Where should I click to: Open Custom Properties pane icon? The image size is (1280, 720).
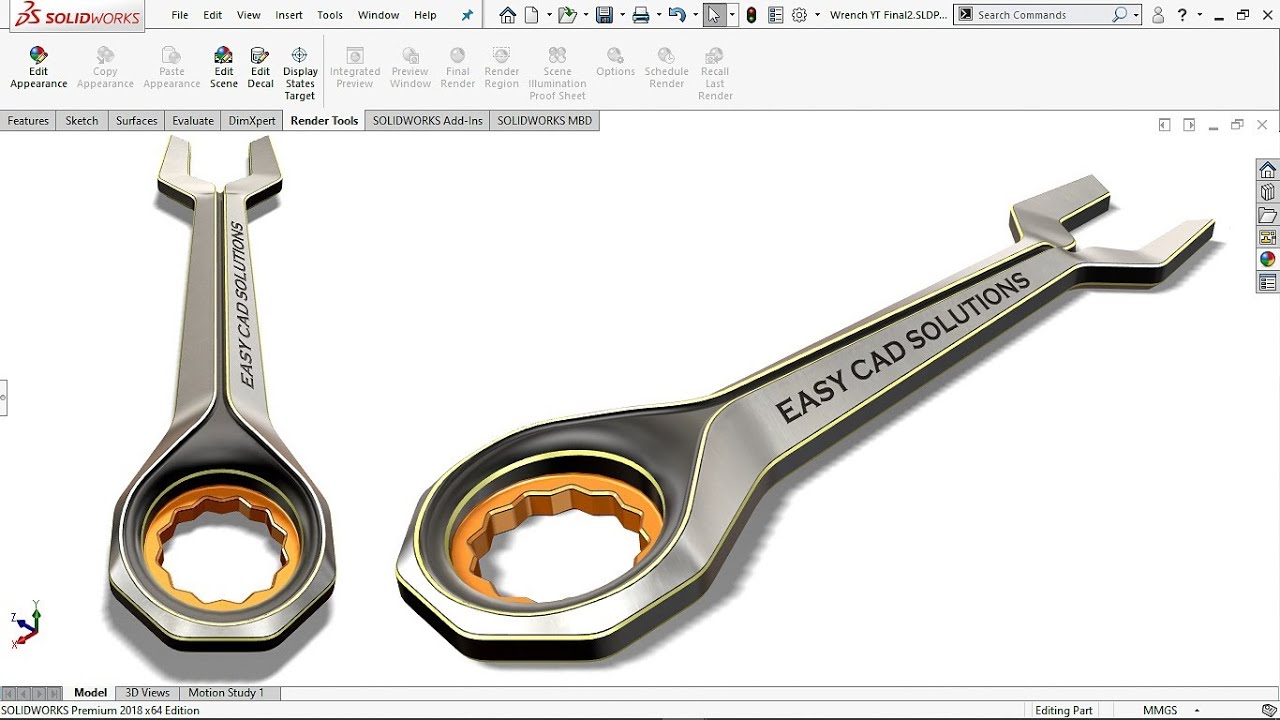1268,282
